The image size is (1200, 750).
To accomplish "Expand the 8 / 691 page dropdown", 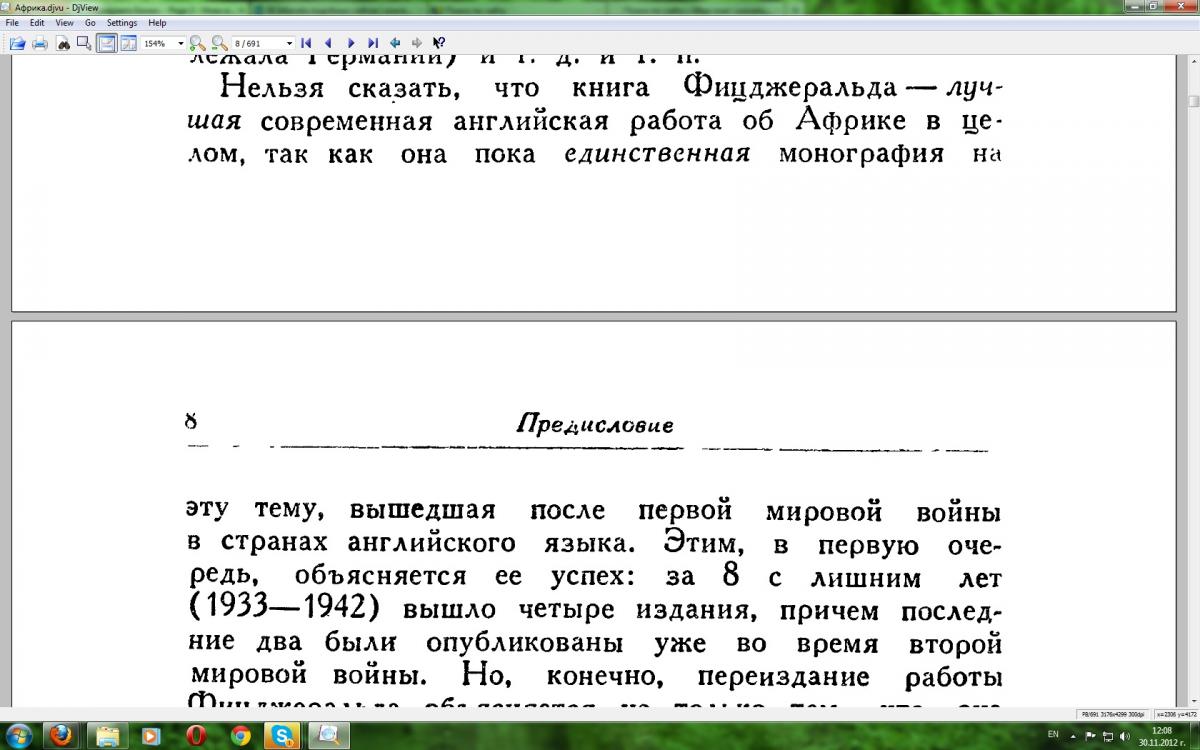I will (x=289, y=44).
